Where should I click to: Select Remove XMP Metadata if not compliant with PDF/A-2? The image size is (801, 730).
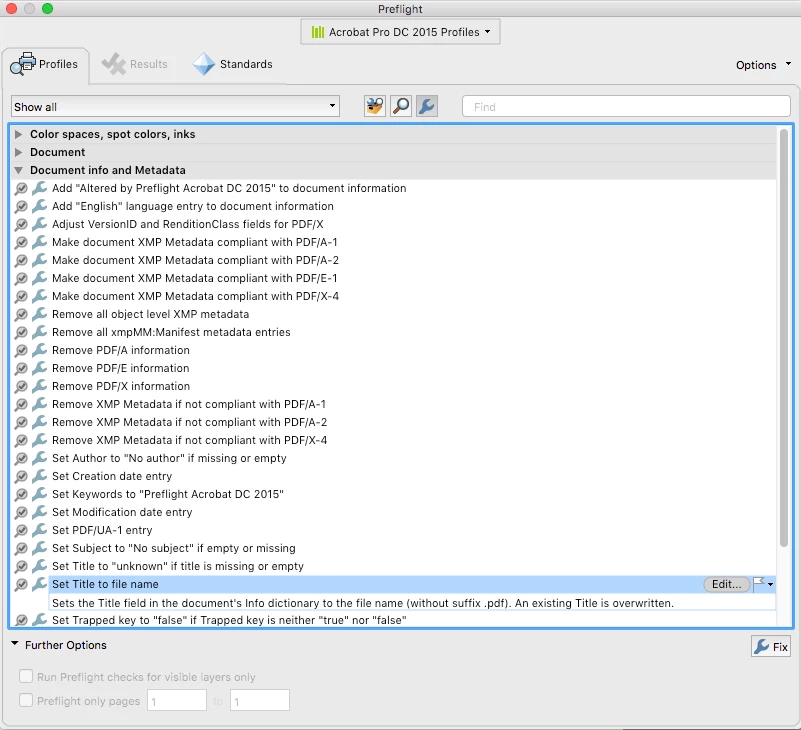pyautogui.click(x=189, y=422)
